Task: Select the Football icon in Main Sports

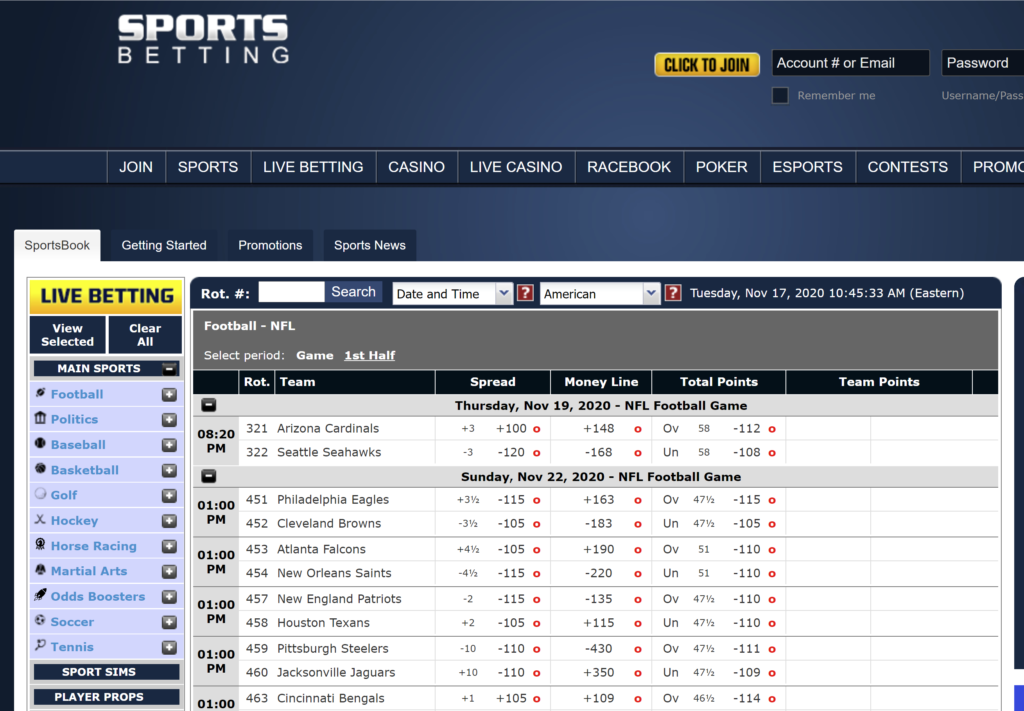Action: point(40,394)
